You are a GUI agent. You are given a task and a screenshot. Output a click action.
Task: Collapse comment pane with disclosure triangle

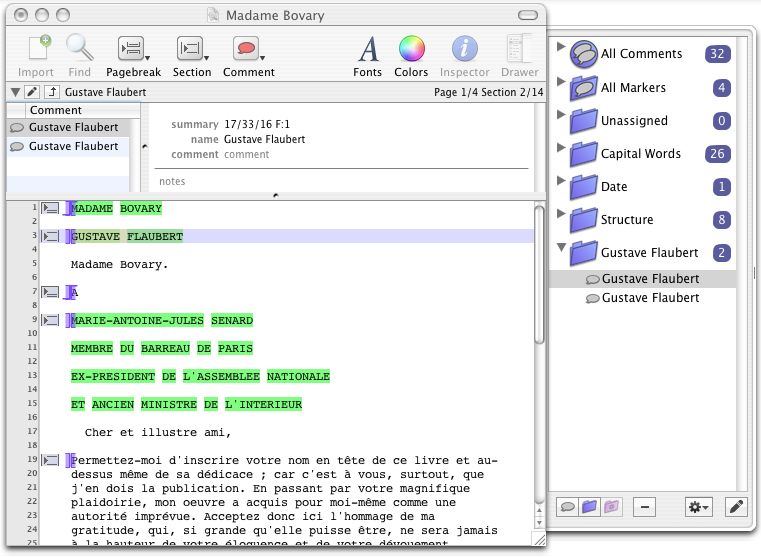pyautogui.click(x=14, y=92)
